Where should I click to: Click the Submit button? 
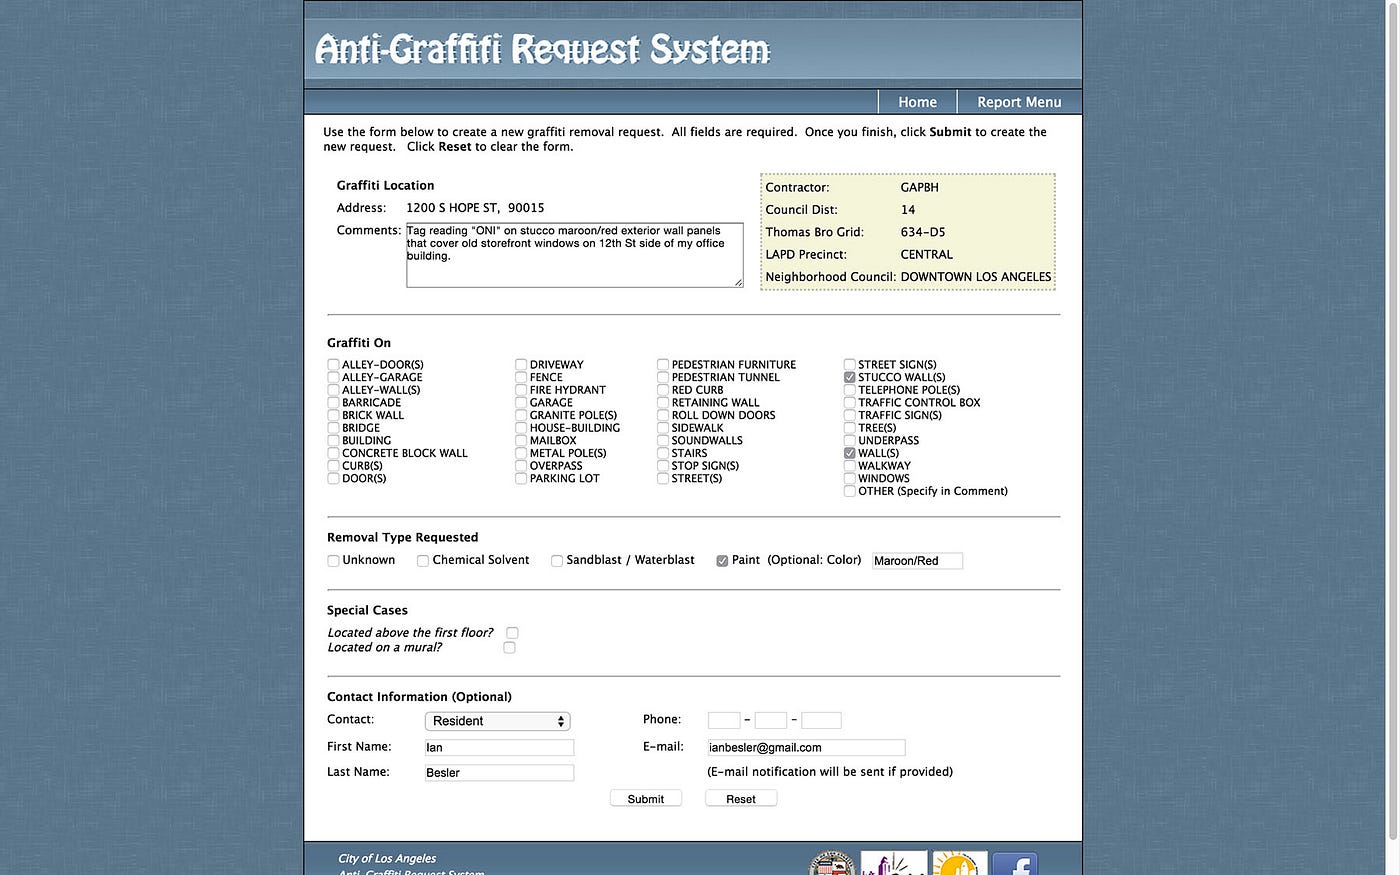(646, 798)
